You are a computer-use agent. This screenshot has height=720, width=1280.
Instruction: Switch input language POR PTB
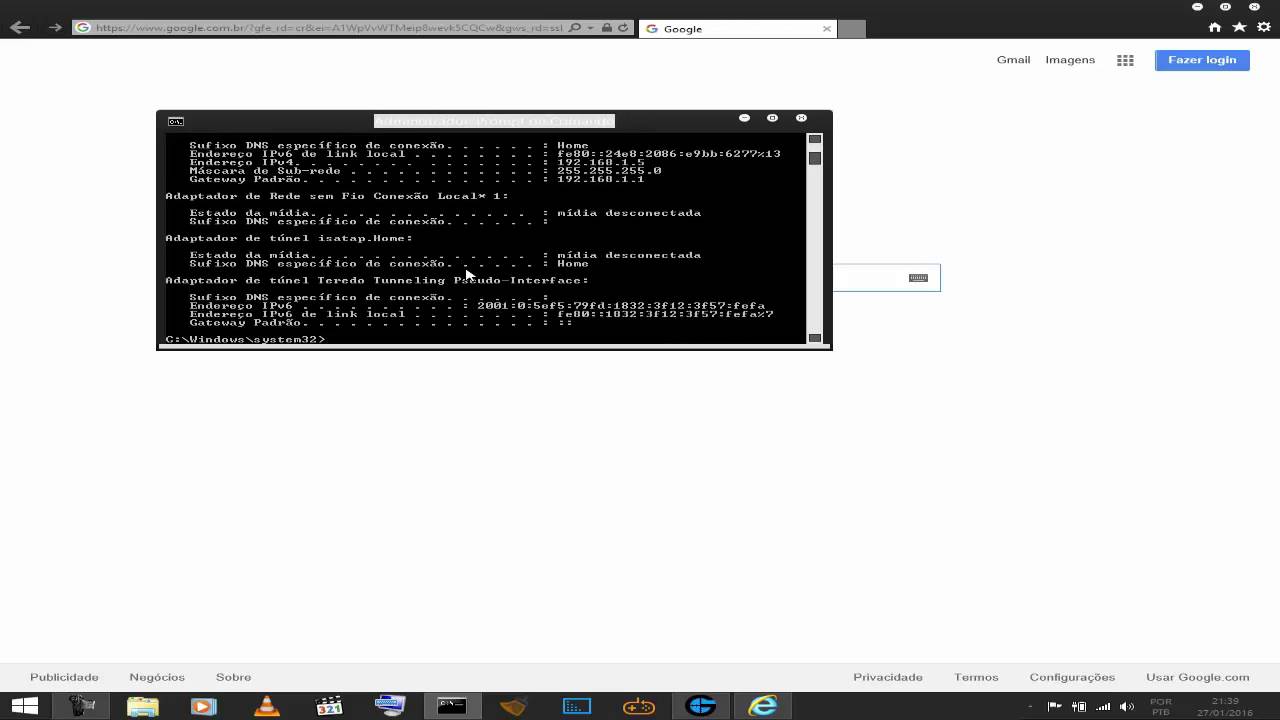[1160, 707]
